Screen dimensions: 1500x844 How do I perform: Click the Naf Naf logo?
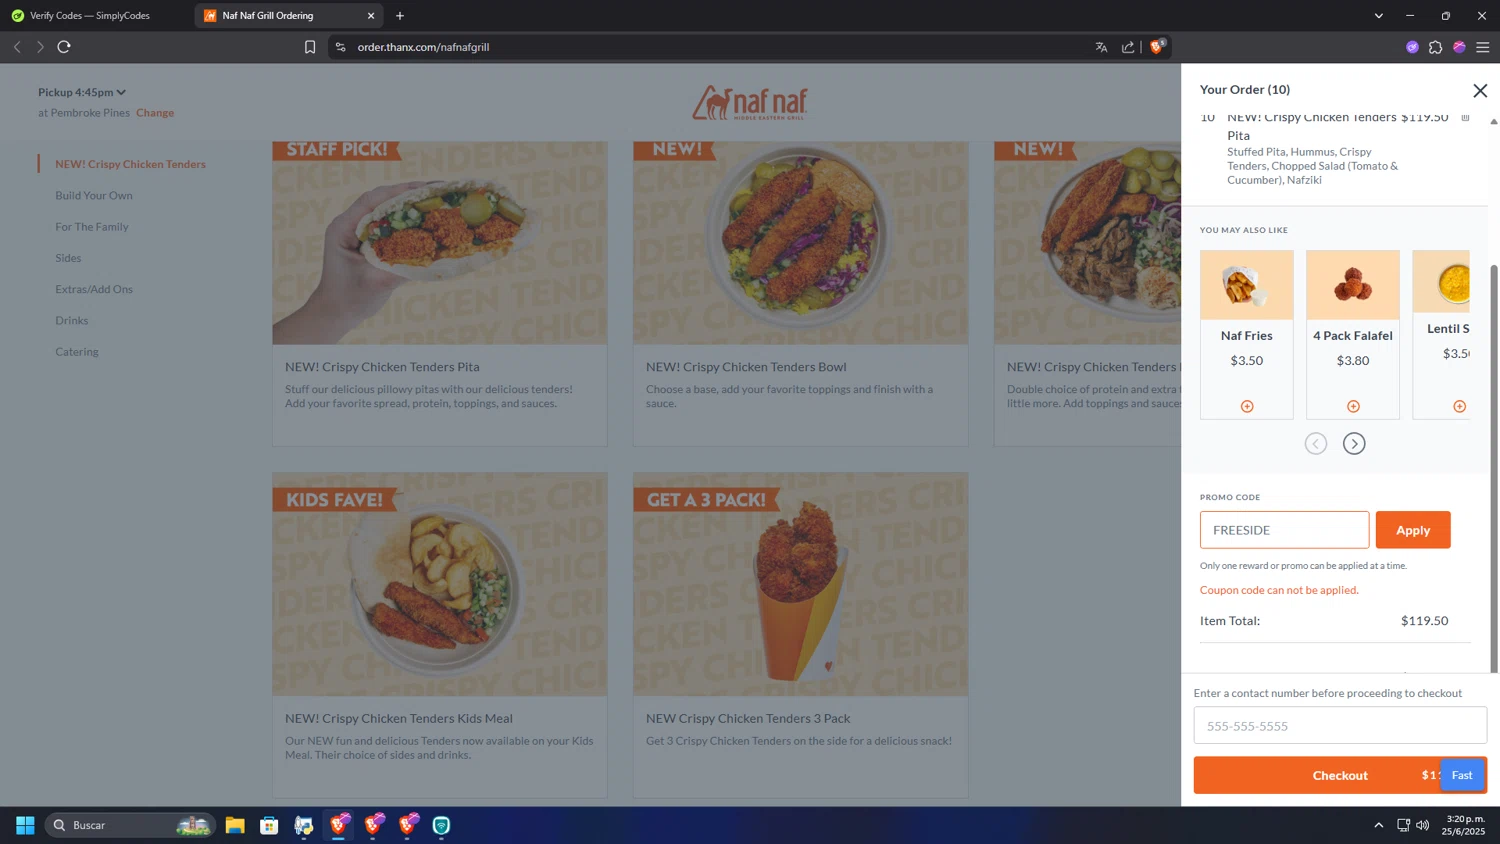[750, 103]
